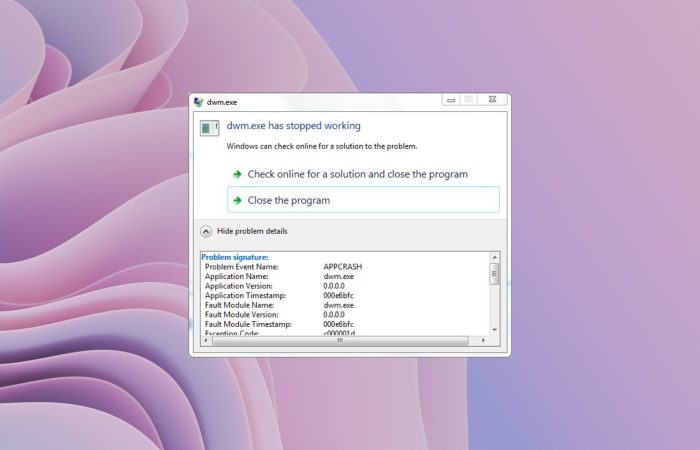Minimize the dwm.exe dialog
The height and width of the screenshot is (450, 700).
(x=451, y=100)
